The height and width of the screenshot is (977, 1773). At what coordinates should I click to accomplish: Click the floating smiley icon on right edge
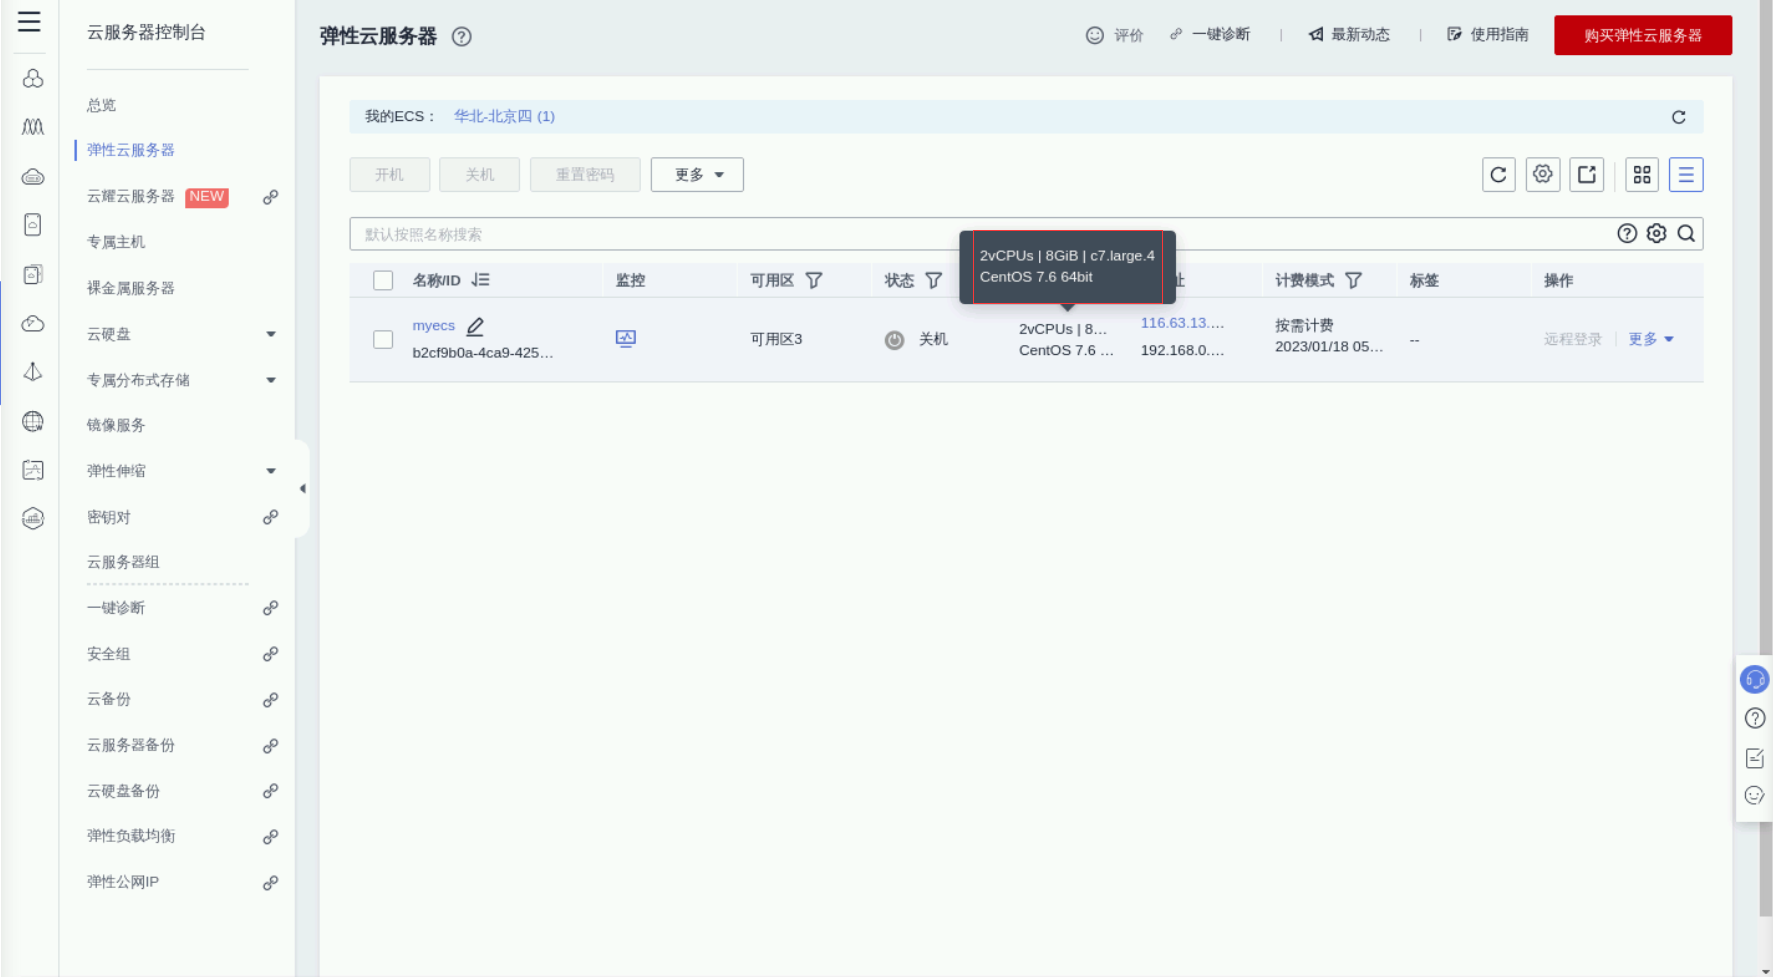[x=1755, y=796]
